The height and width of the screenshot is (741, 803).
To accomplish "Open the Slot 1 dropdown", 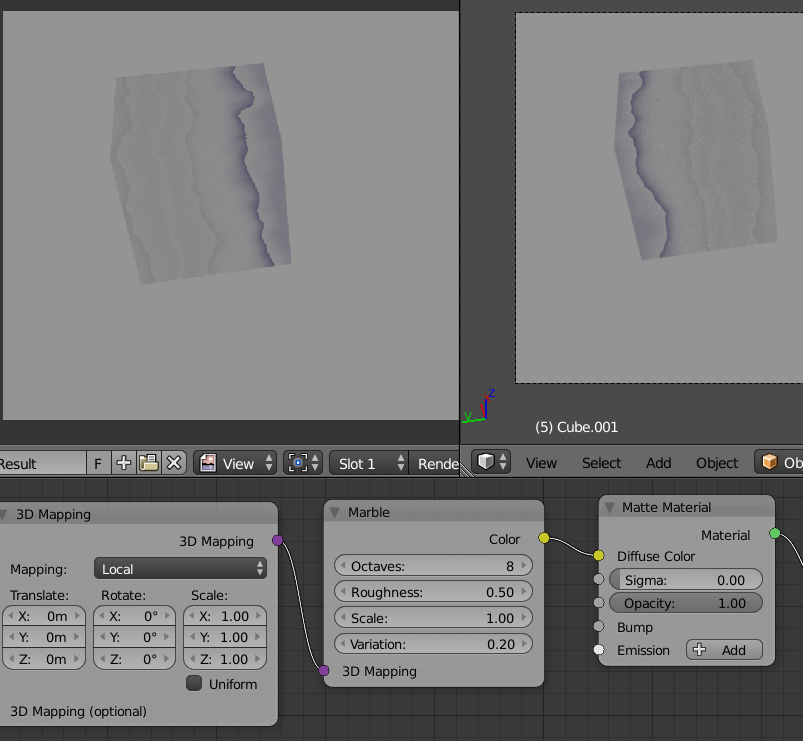I will [x=368, y=463].
